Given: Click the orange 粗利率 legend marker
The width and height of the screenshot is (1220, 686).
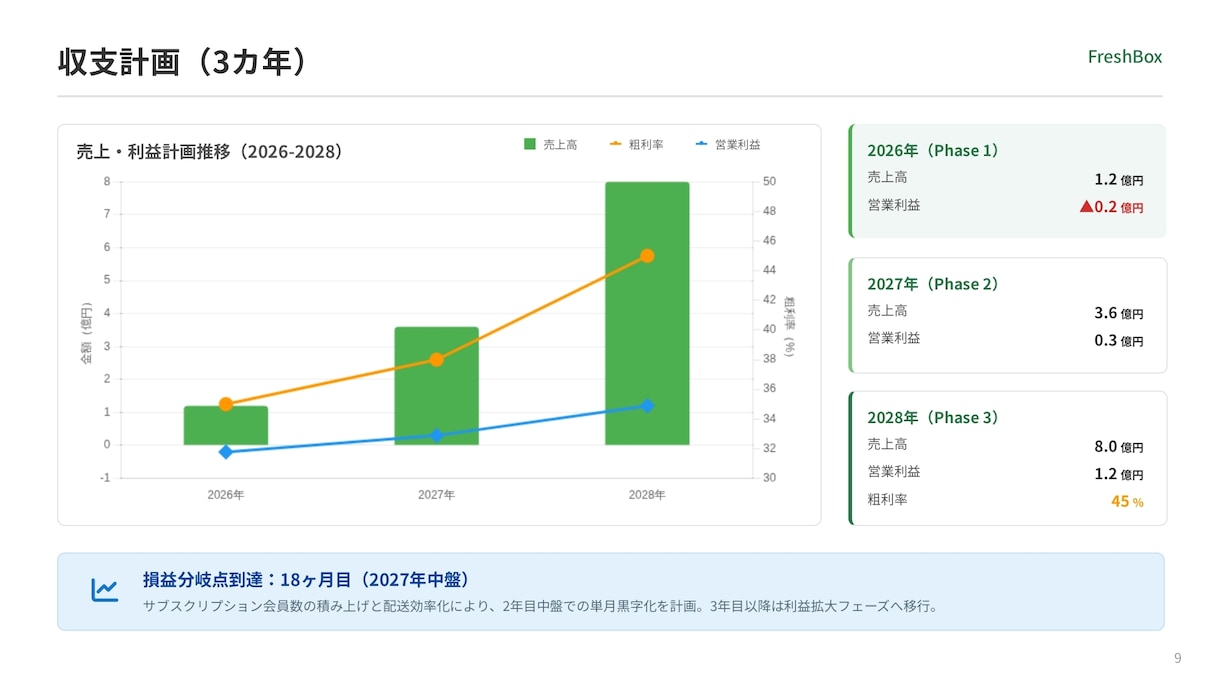Looking at the screenshot, I should (616, 144).
